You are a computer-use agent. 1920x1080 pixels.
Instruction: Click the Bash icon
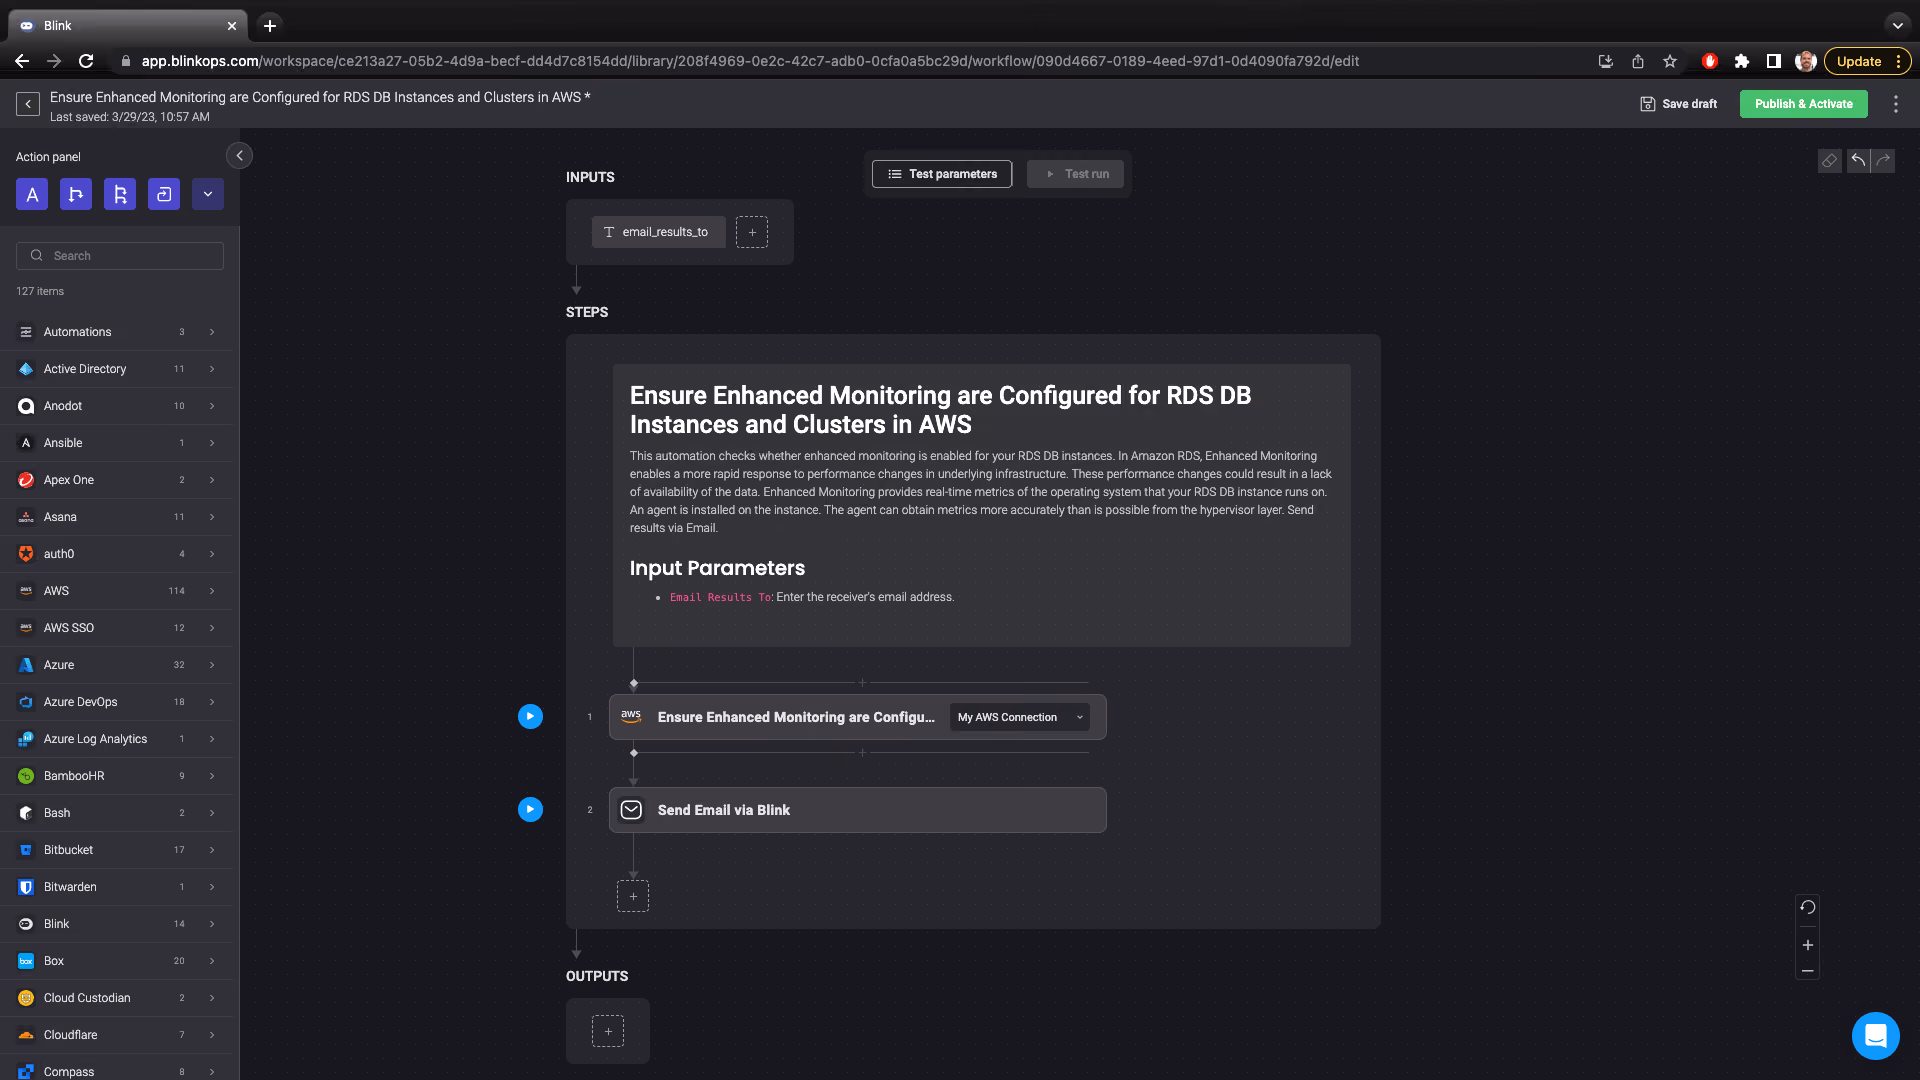pyautogui.click(x=26, y=813)
